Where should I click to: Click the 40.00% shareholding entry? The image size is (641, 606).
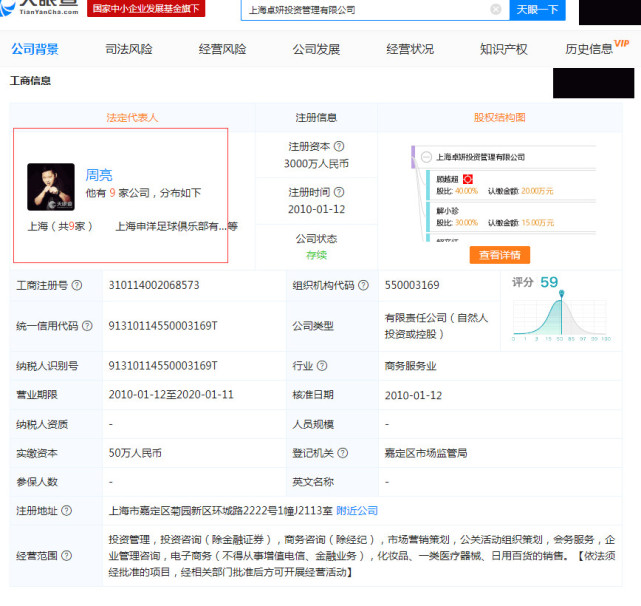tap(466, 191)
